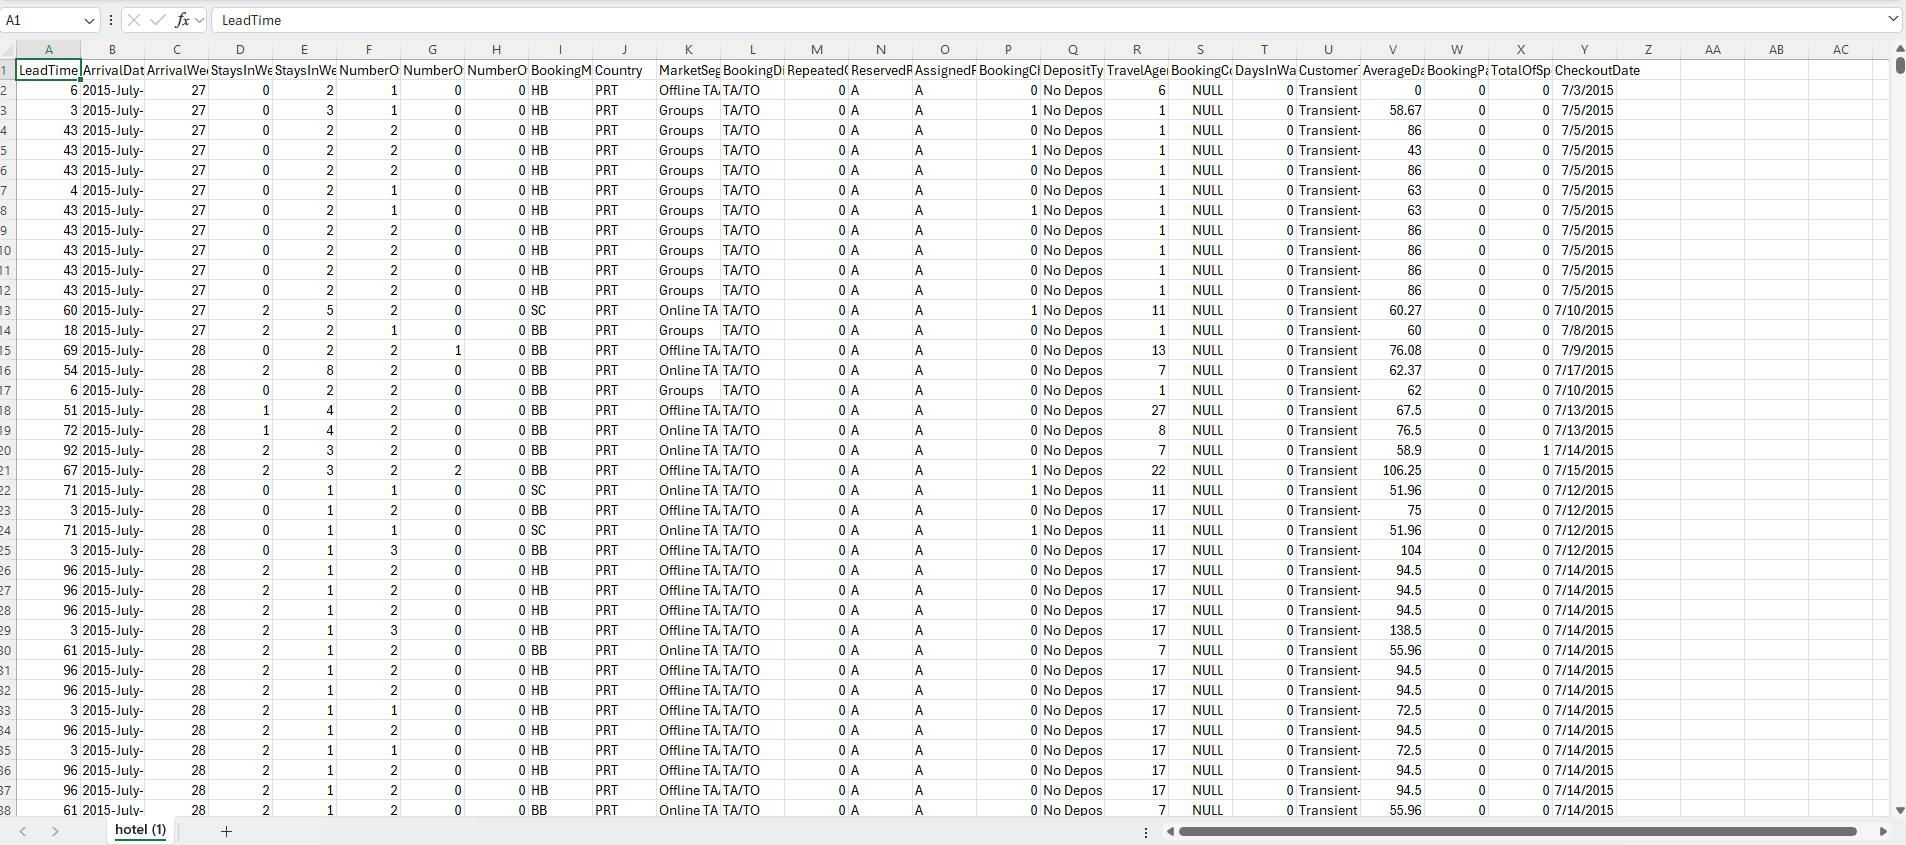Click Offline TA cell in row 2
The image size is (1906, 845).
coord(688,90)
